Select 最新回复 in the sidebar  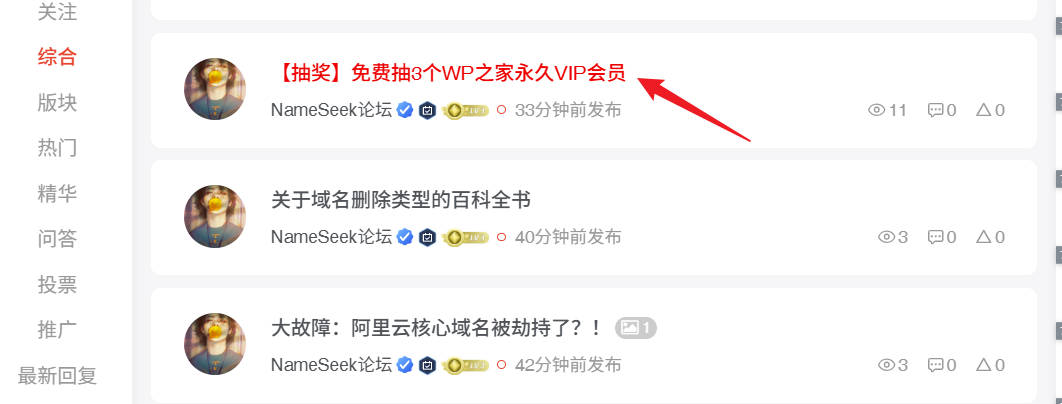point(58,375)
